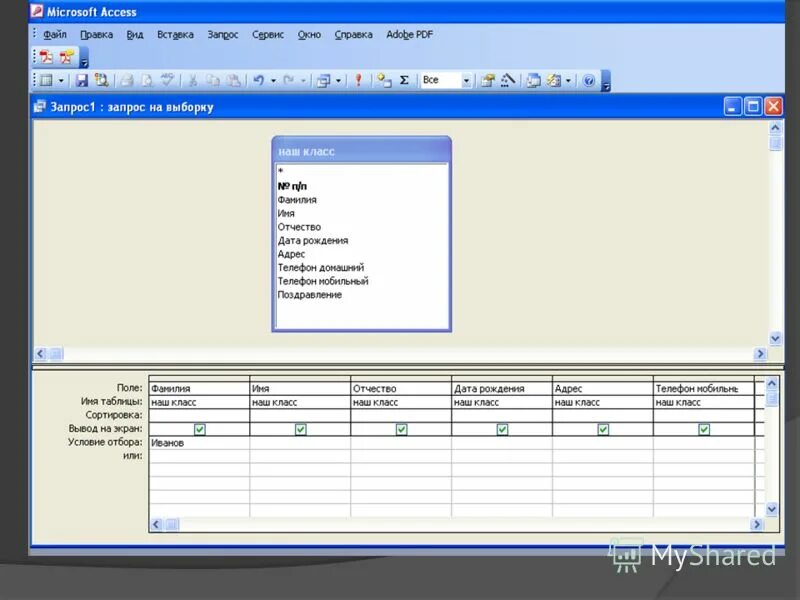Uncheck display checkbox for Отчество column
This screenshot has width=800, height=600.
(402, 430)
